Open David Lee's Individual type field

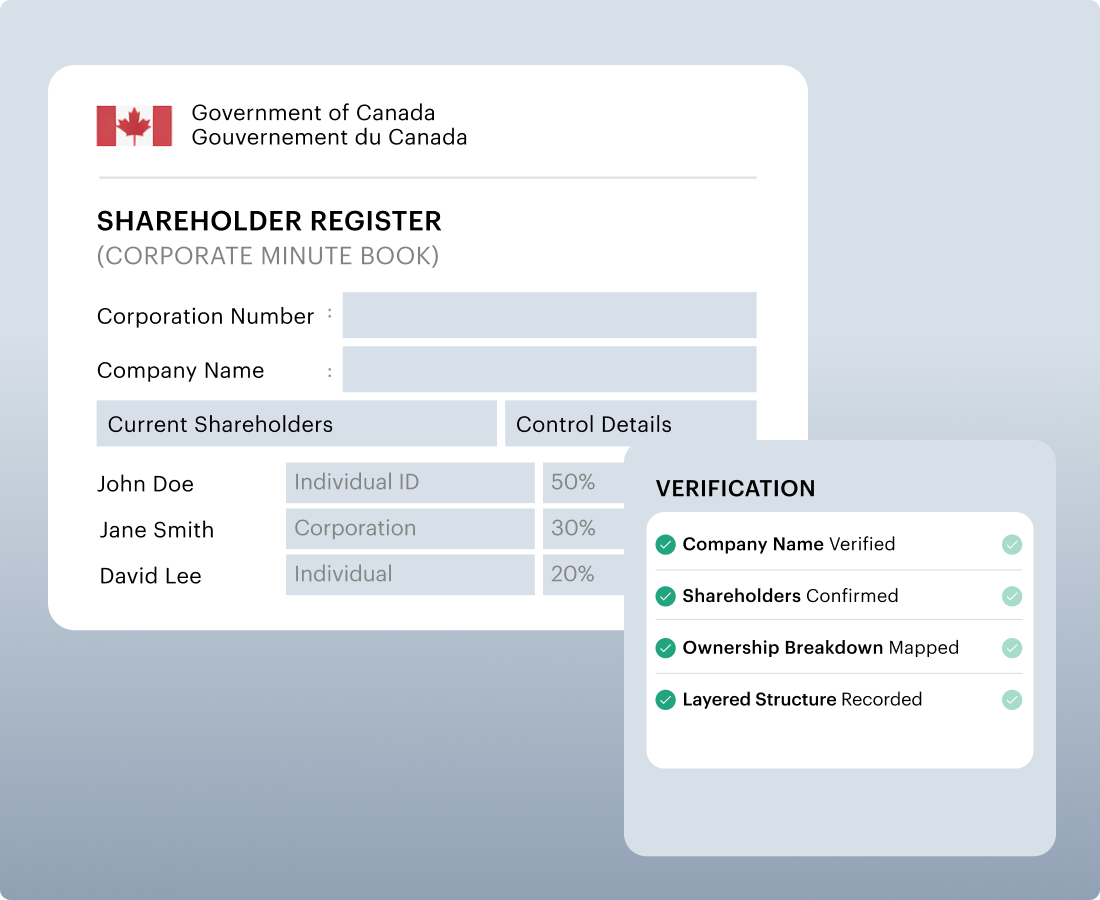[x=410, y=574]
